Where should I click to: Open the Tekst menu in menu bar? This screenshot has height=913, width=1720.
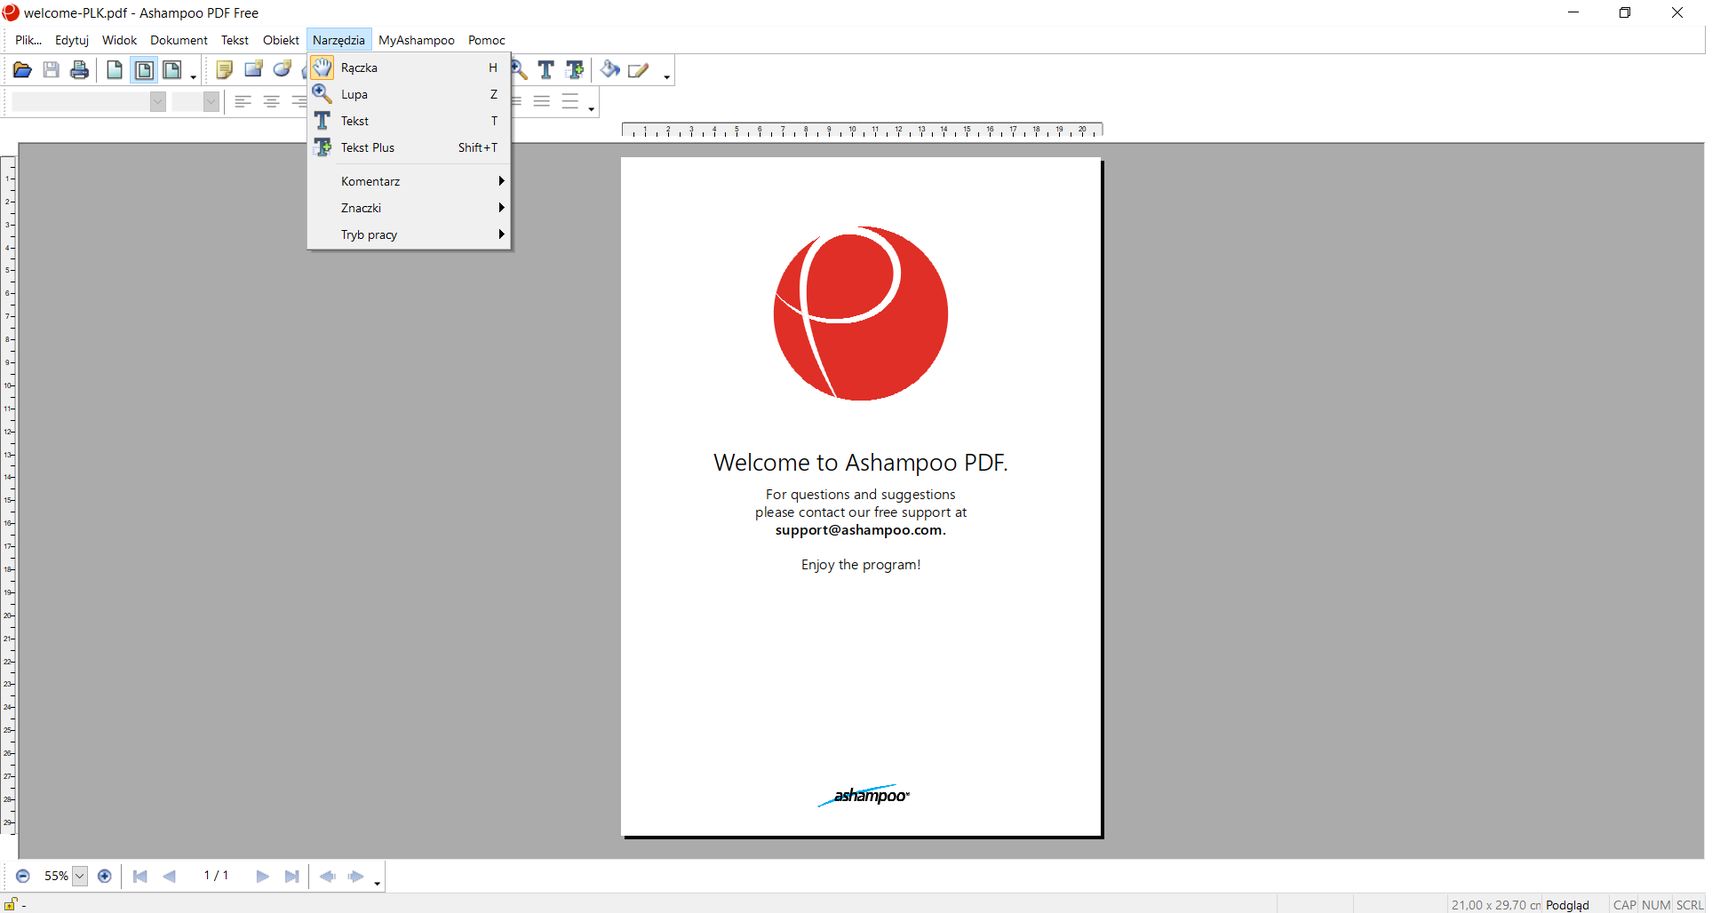235,40
